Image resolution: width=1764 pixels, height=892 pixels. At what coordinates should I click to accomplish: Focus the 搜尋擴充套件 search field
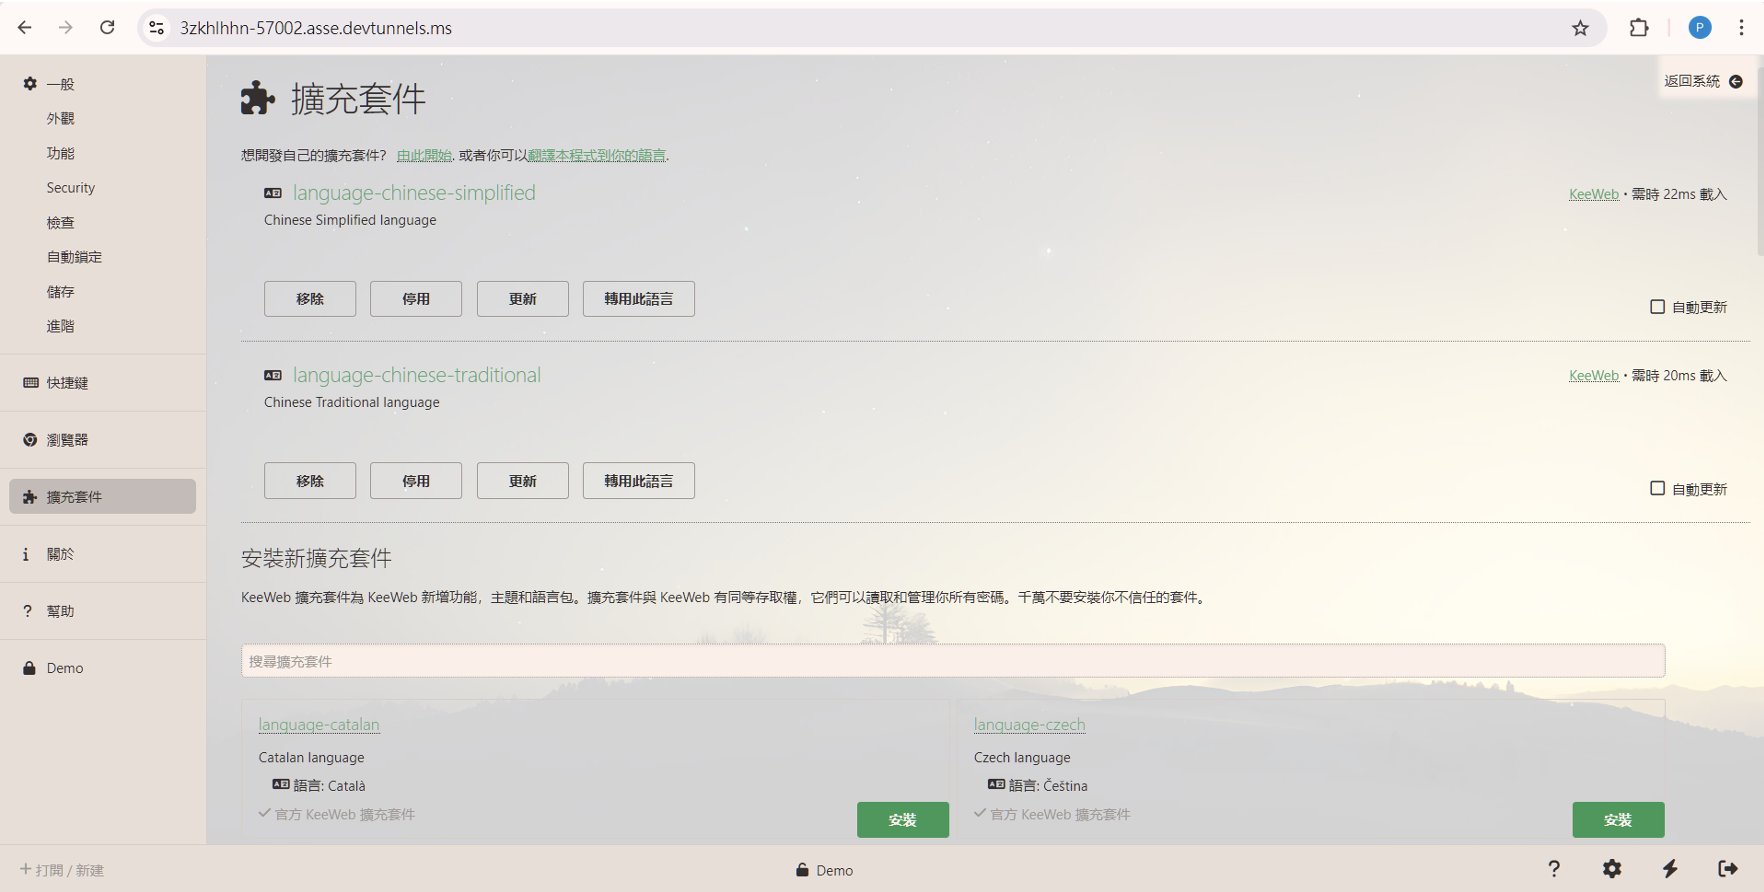click(x=953, y=661)
